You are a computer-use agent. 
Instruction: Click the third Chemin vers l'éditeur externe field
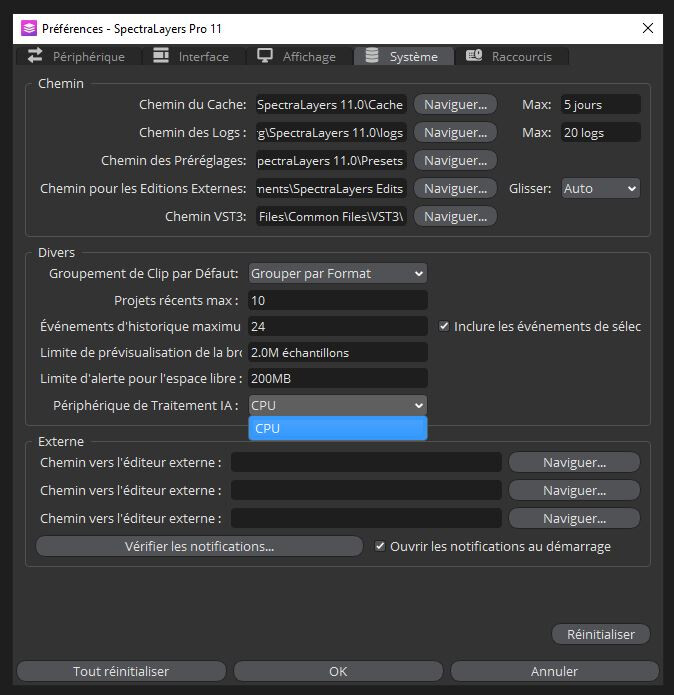coord(366,518)
